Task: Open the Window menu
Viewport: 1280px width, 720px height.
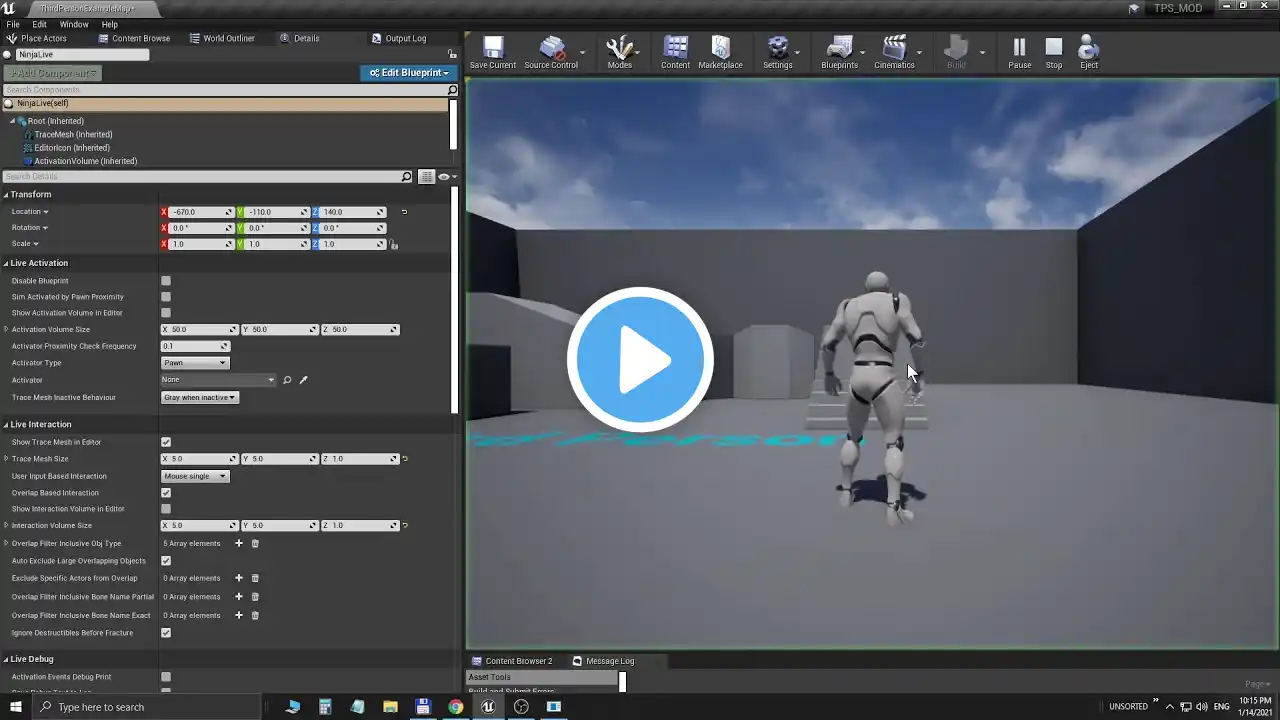Action: [x=74, y=24]
